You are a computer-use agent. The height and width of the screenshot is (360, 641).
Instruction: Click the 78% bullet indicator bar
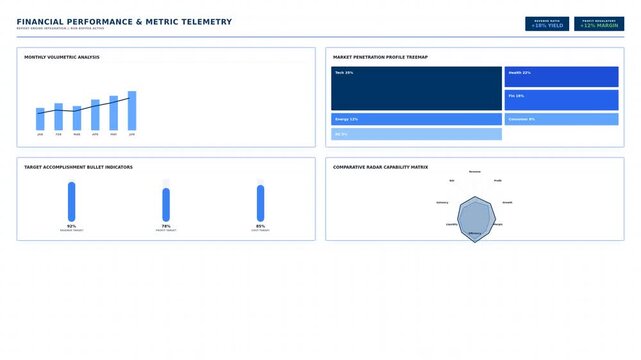(x=166, y=205)
